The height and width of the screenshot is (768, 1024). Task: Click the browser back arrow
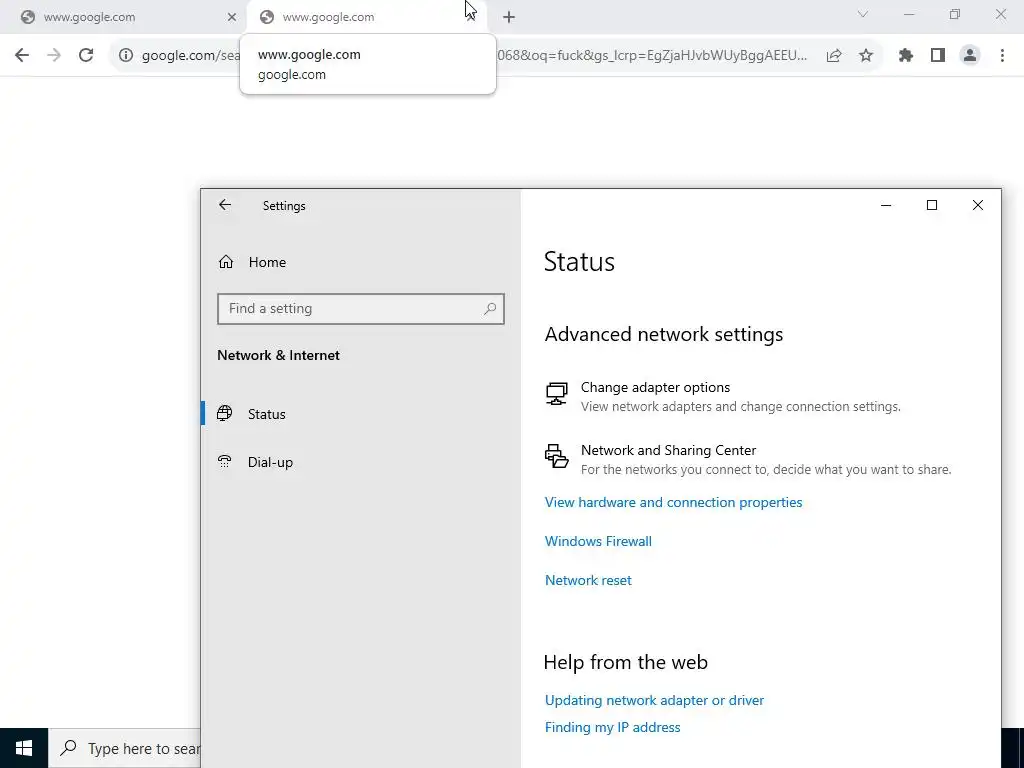pos(22,56)
